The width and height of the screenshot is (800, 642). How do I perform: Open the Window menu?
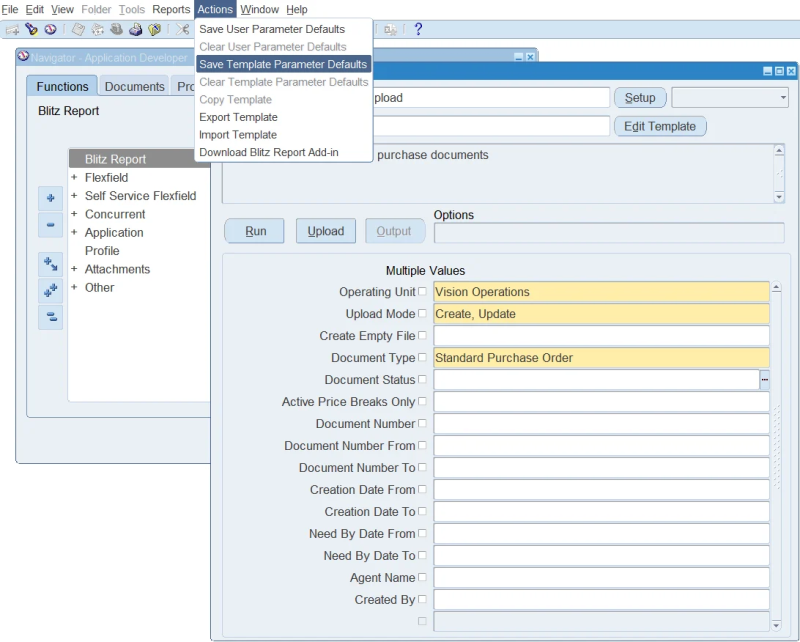(259, 9)
